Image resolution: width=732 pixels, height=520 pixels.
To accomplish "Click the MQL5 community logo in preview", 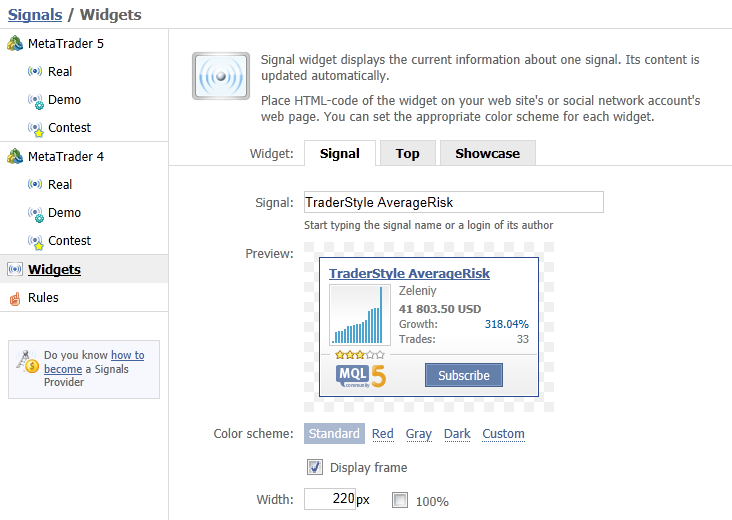I will pos(361,376).
